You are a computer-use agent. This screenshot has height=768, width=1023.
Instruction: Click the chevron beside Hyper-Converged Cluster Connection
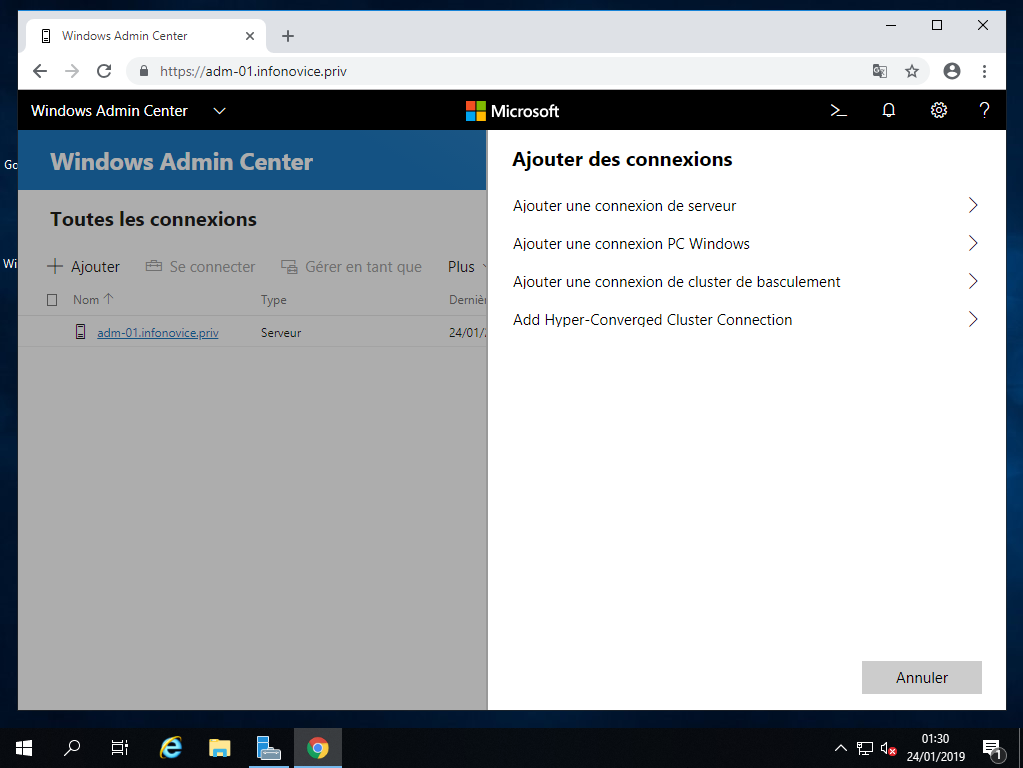click(973, 319)
